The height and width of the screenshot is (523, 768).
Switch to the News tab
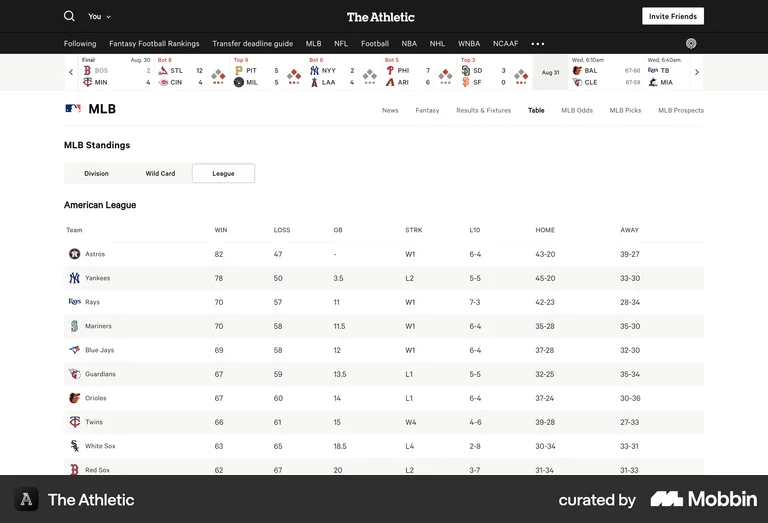tap(390, 110)
